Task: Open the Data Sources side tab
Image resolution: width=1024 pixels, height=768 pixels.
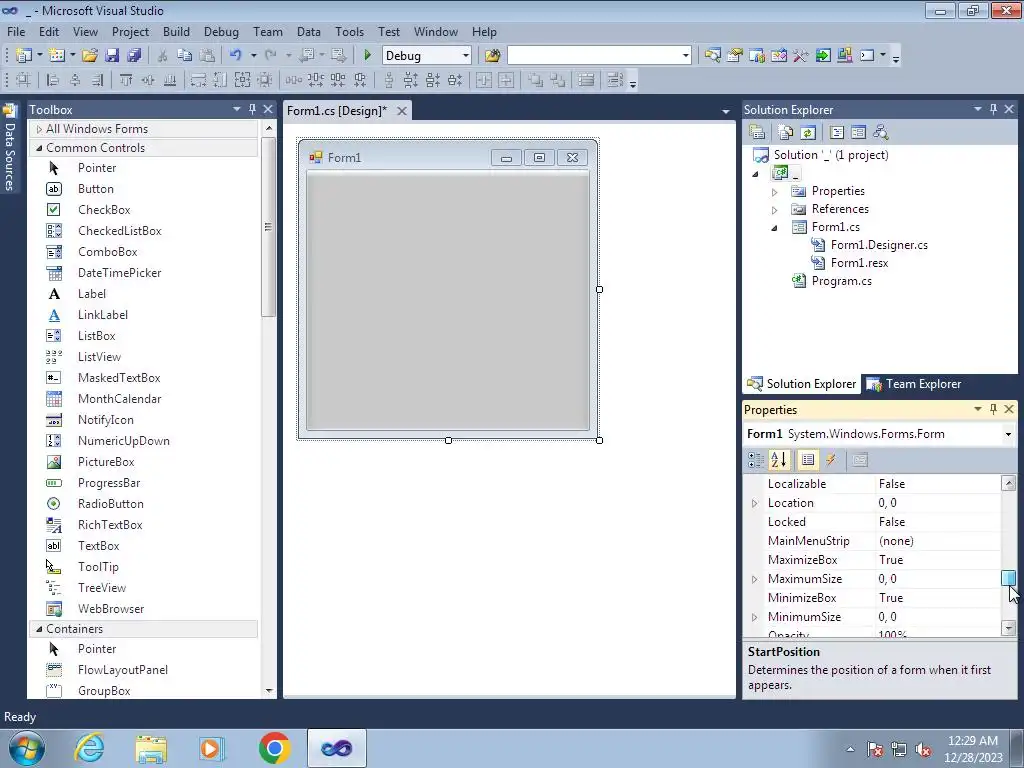Action: (x=9, y=148)
